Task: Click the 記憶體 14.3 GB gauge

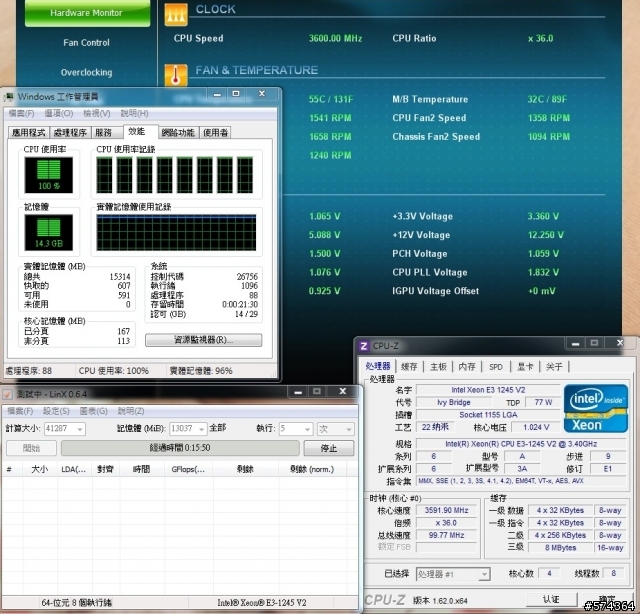Action: click(x=49, y=232)
